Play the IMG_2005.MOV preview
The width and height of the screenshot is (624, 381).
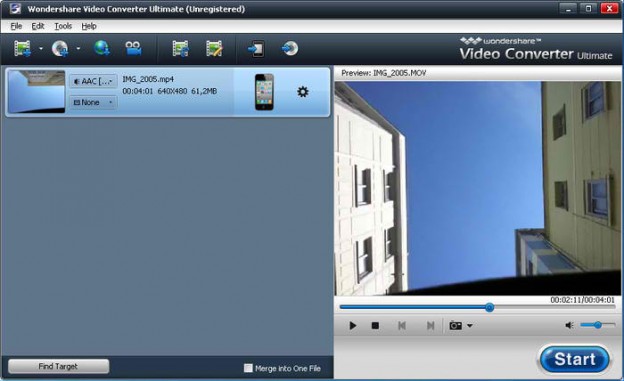coord(352,326)
